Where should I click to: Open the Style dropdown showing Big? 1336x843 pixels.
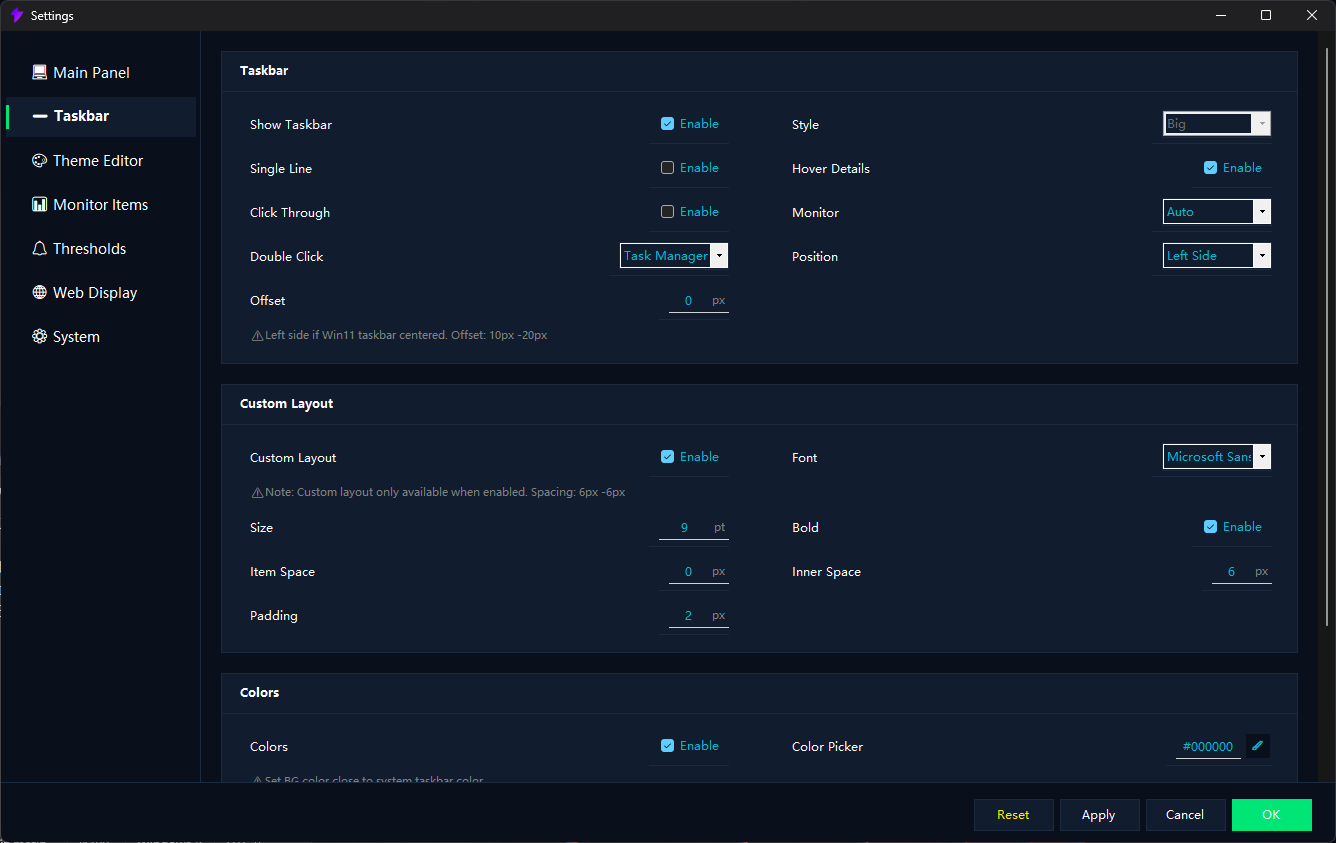[1217, 124]
